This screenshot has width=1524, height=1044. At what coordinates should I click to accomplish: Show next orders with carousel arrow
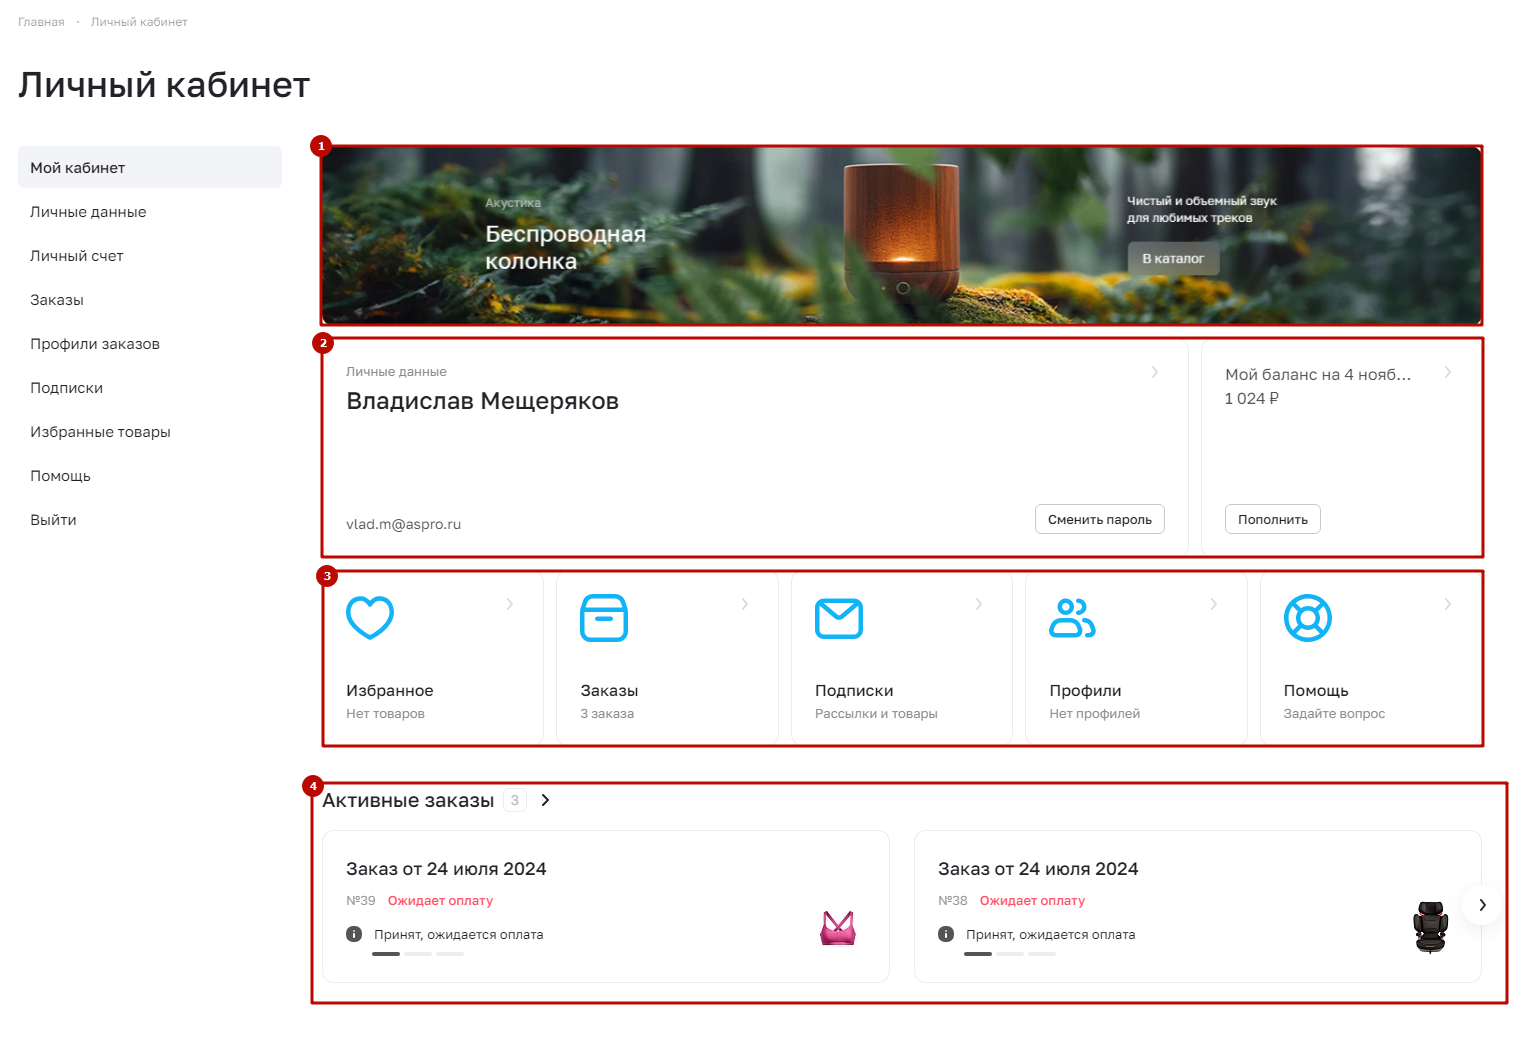click(x=1482, y=905)
